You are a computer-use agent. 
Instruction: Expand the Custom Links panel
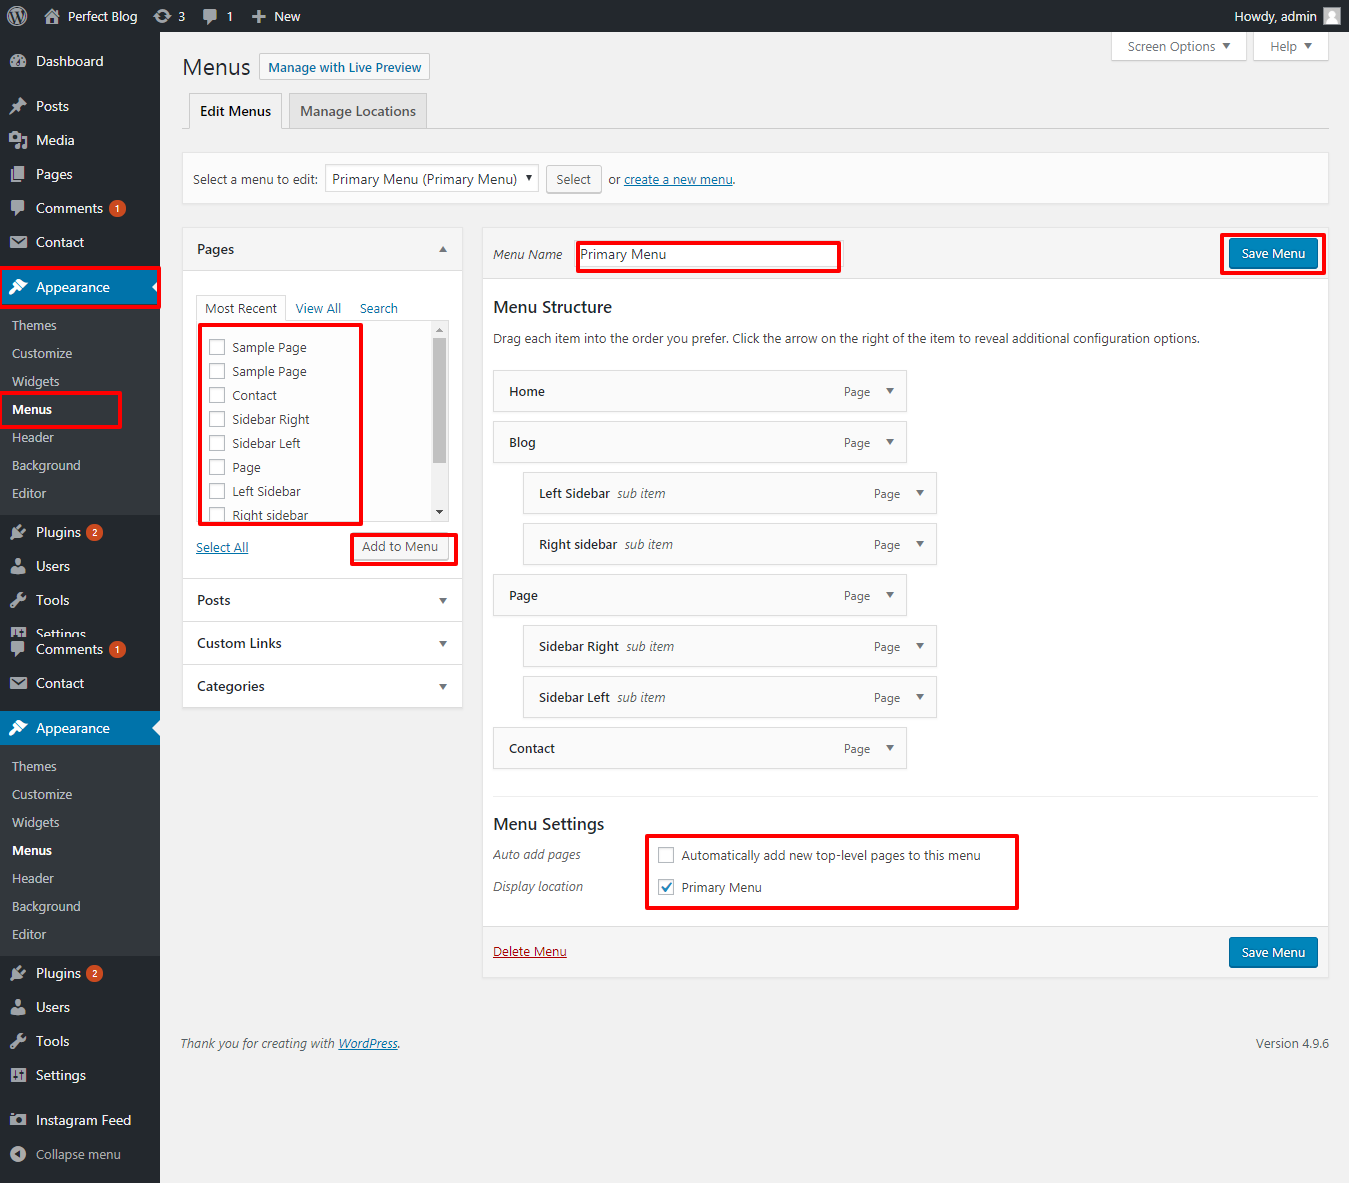(x=442, y=643)
